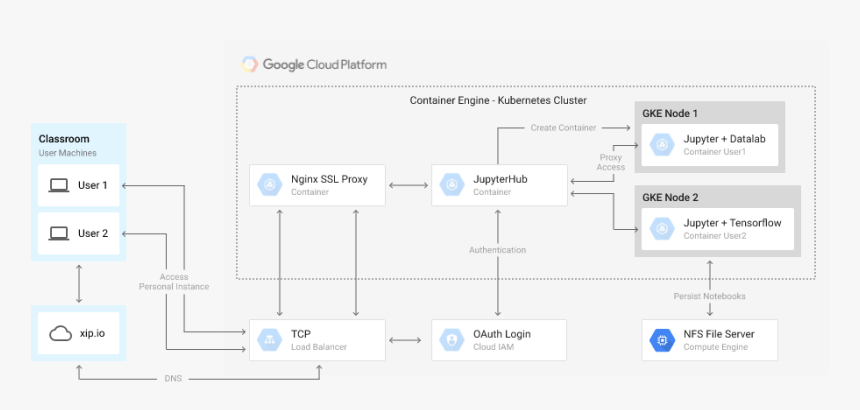Click the 'Container User2' subtitle
860x410 pixels.
(x=715, y=236)
